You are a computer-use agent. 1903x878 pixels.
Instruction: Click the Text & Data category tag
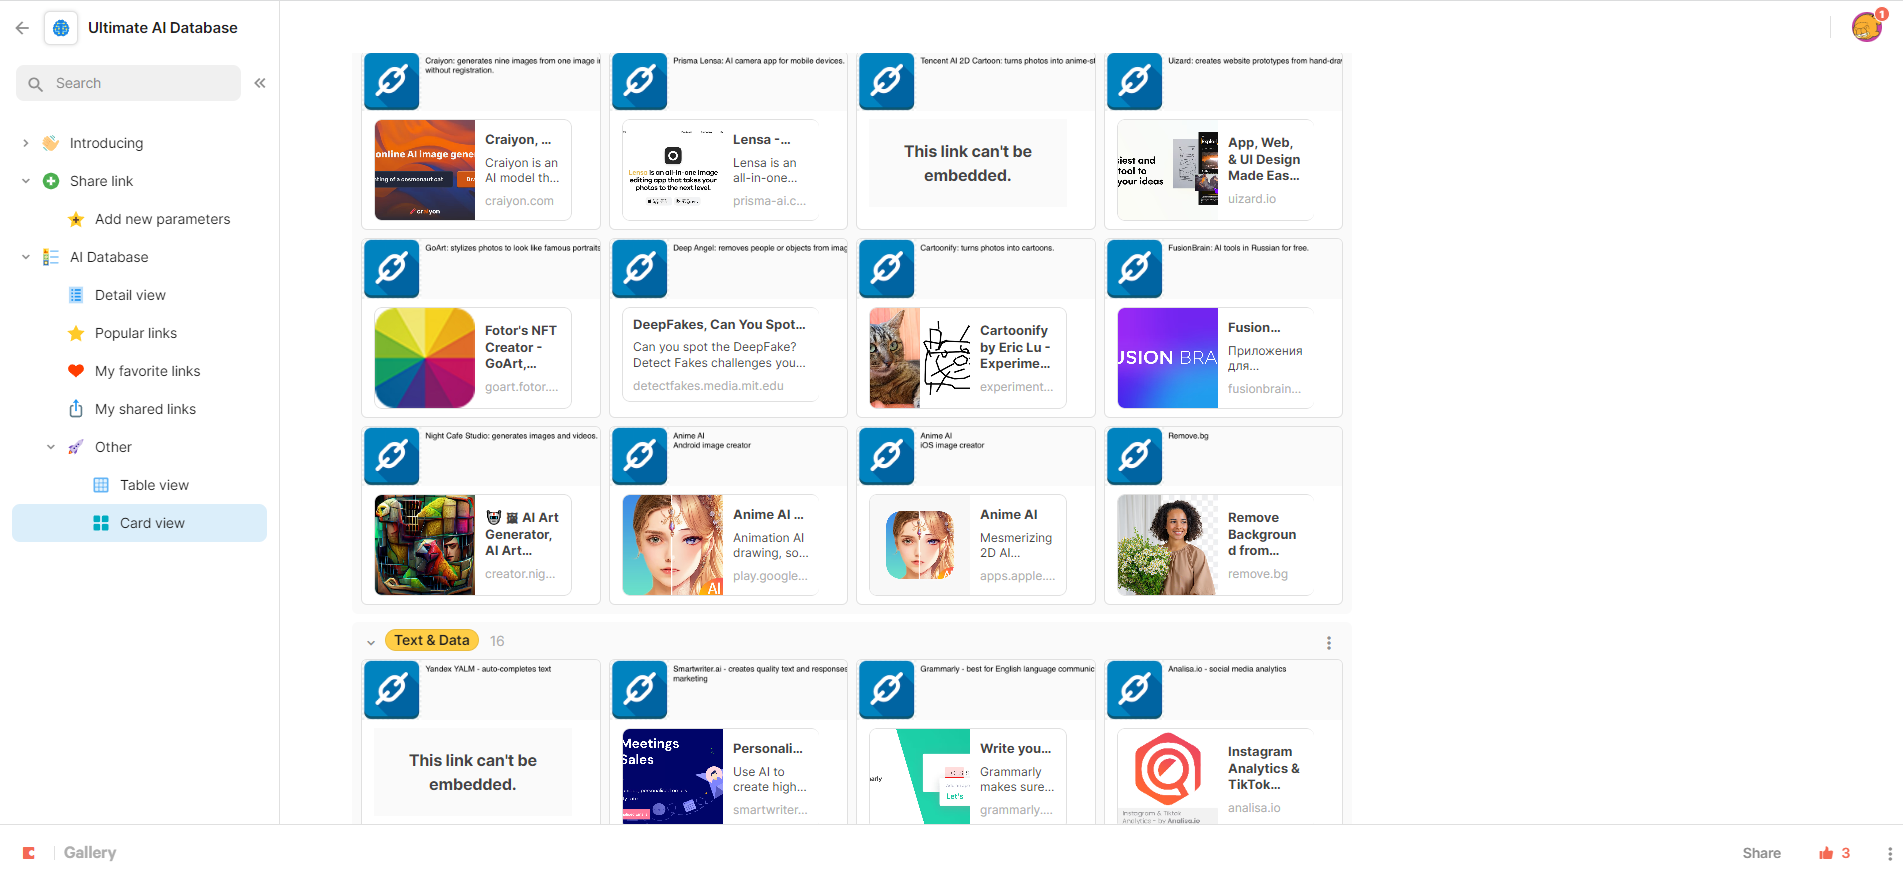(x=432, y=641)
